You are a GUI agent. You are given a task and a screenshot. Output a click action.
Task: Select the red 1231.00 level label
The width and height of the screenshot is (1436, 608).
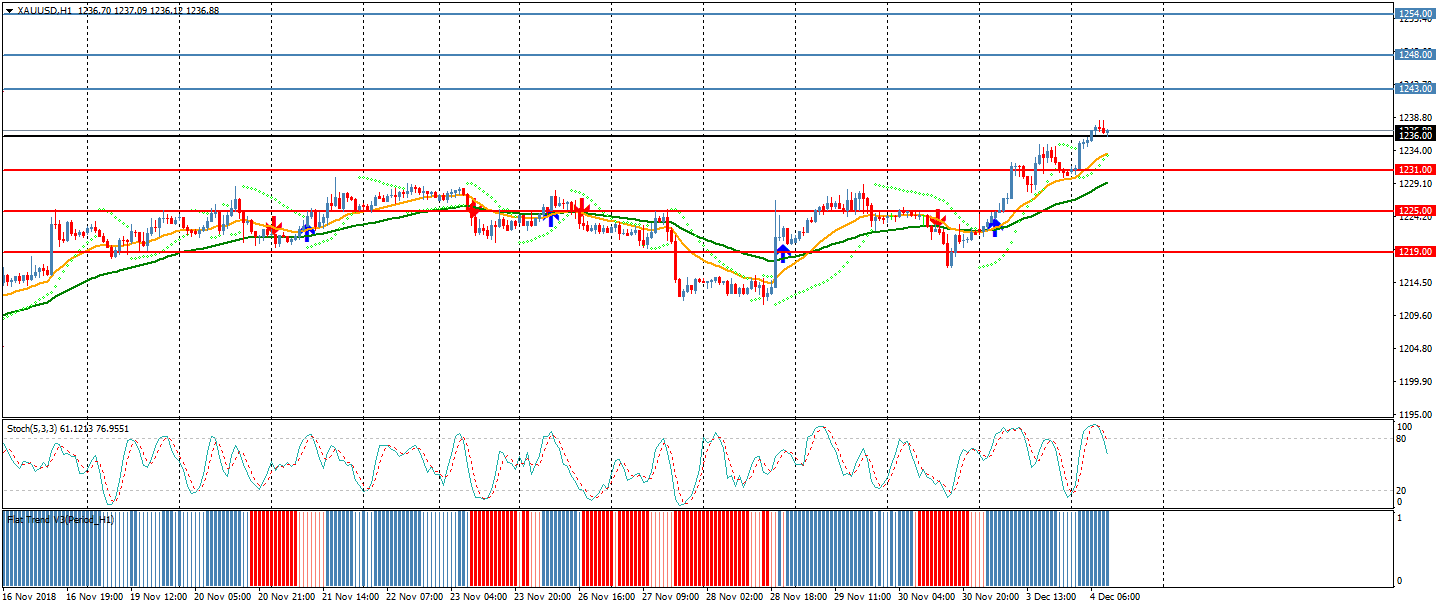tap(1414, 170)
